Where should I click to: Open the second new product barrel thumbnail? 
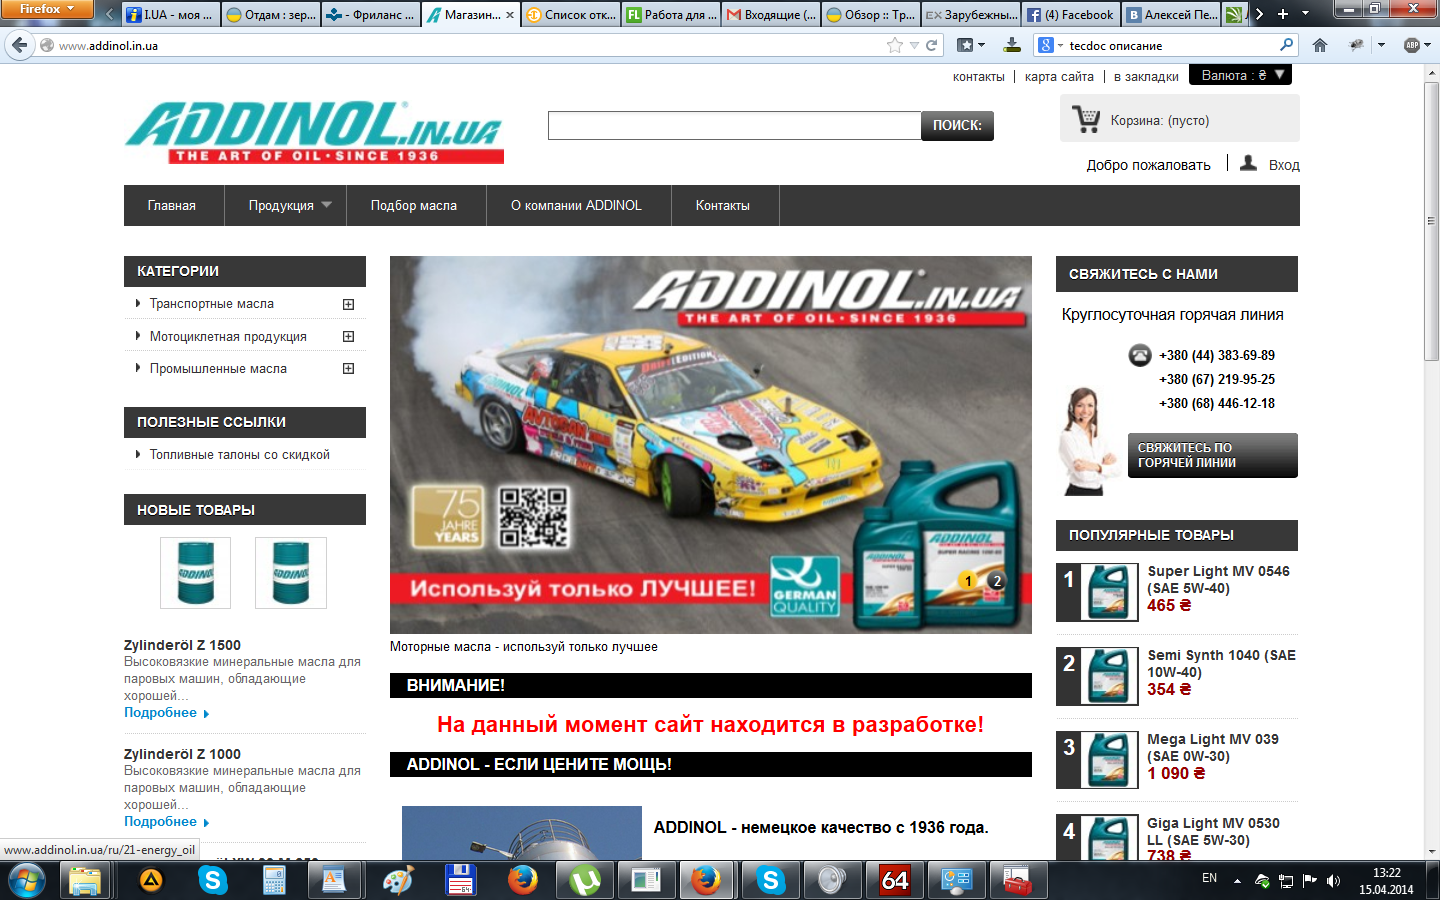point(291,573)
